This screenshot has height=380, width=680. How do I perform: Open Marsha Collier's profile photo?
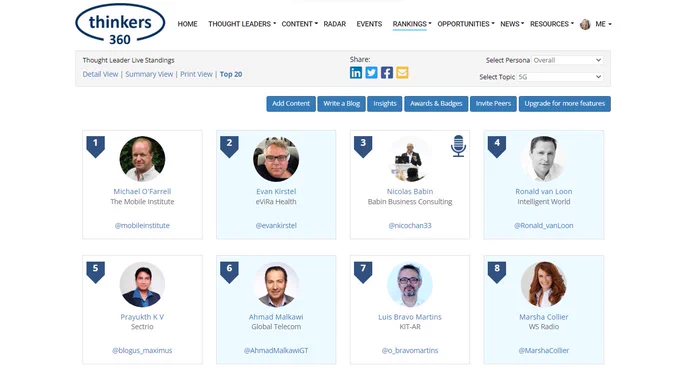[544, 284]
